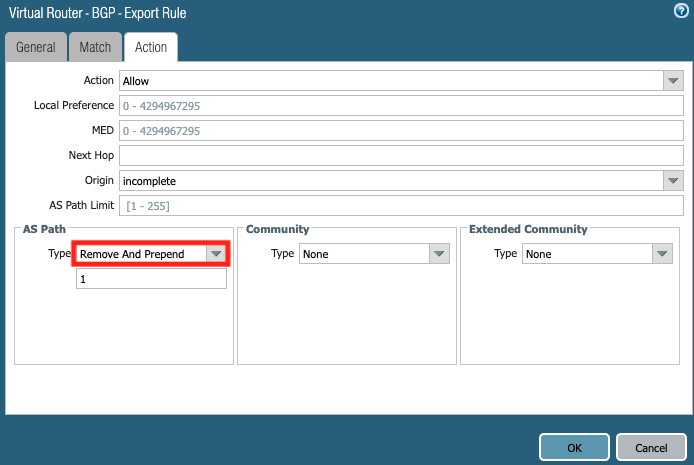Click the Action field showing Allow
This screenshot has height=465, width=694.
tap(391, 81)
